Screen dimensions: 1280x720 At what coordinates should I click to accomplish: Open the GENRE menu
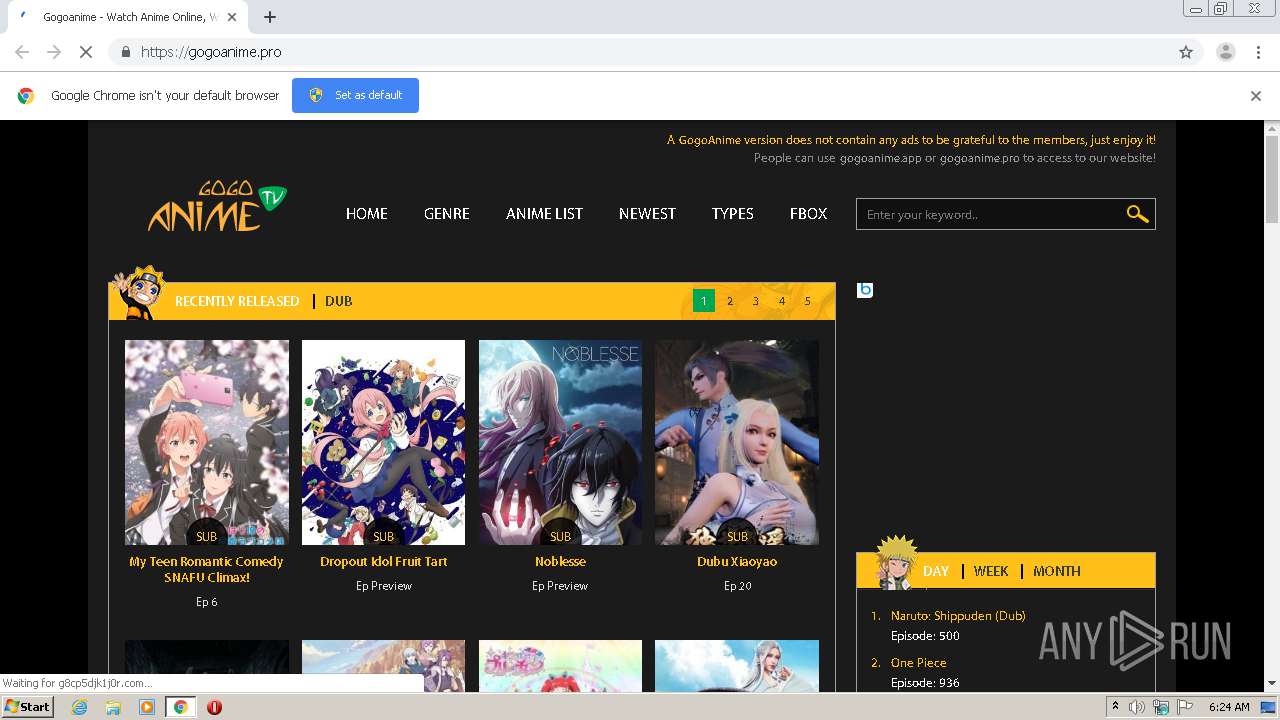coord(446,214)
